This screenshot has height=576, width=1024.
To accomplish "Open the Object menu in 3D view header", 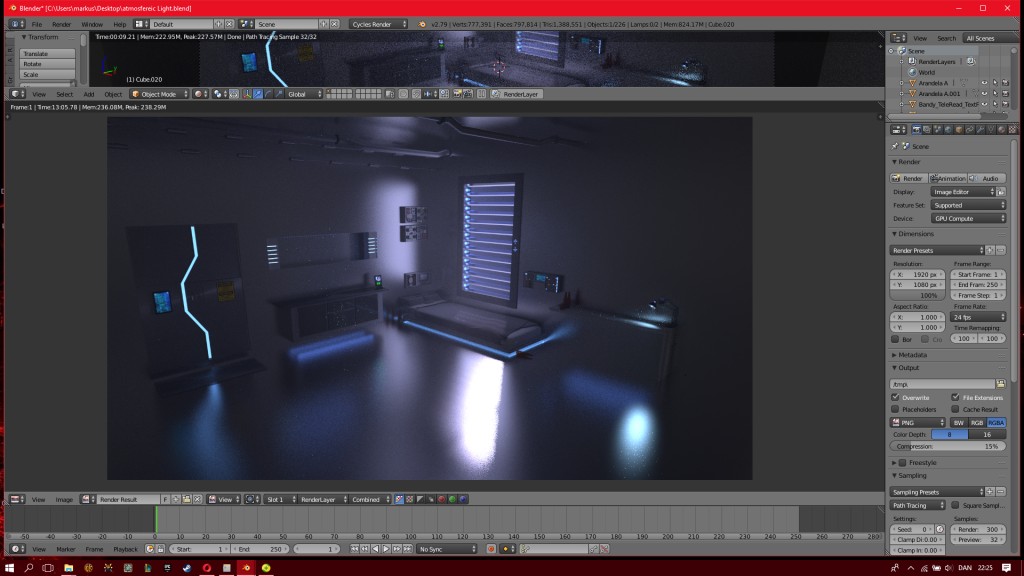I will point(112,93).
